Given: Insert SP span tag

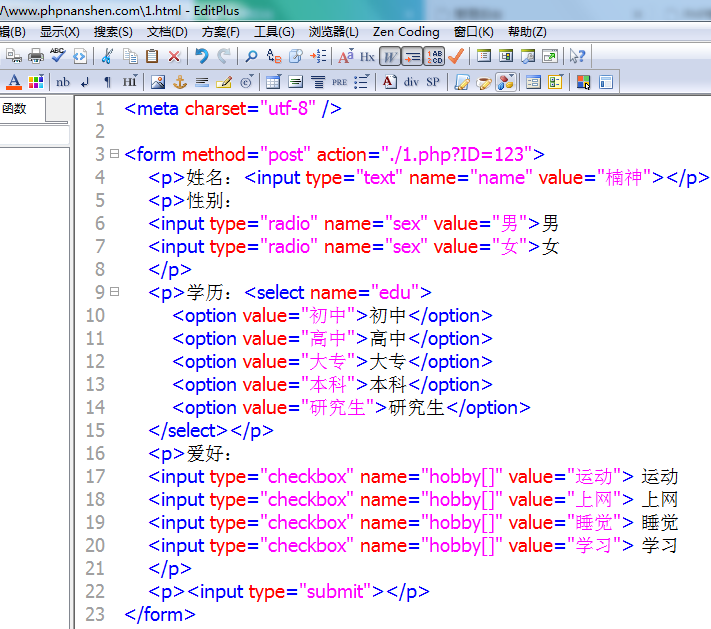Looking at the screenshot, I should [433, 82].
